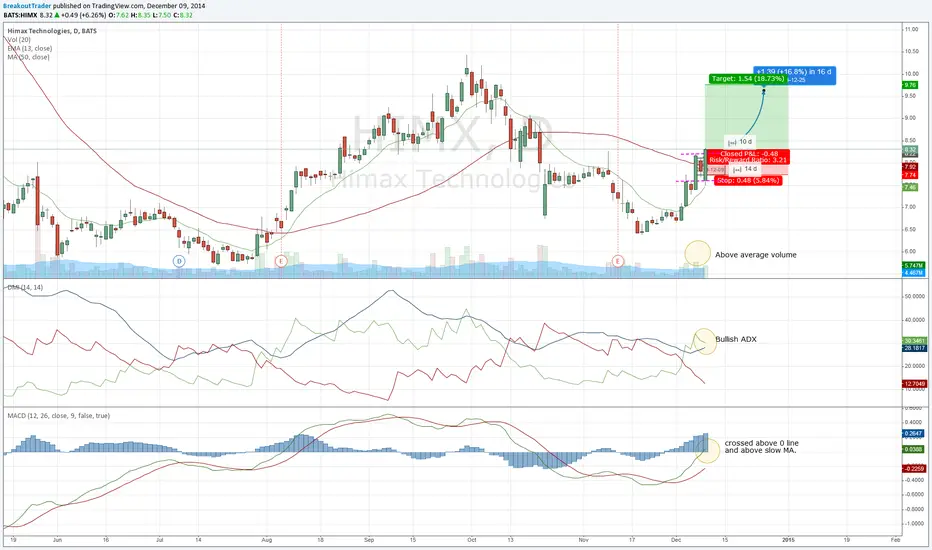Click the 'Dec' label on the time axis

pyautogui.click(x=676, y=540)
